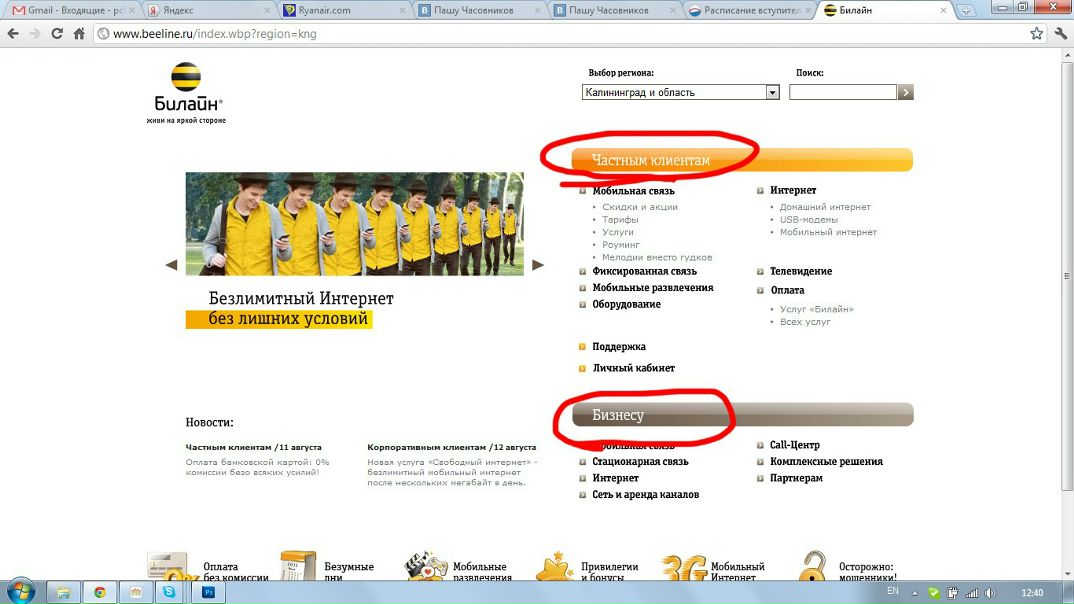Open Windows Explorer taskbar icon
The height and width of the screenshot is (604, 1074).
pyautogui.click(x=63, y=592)
